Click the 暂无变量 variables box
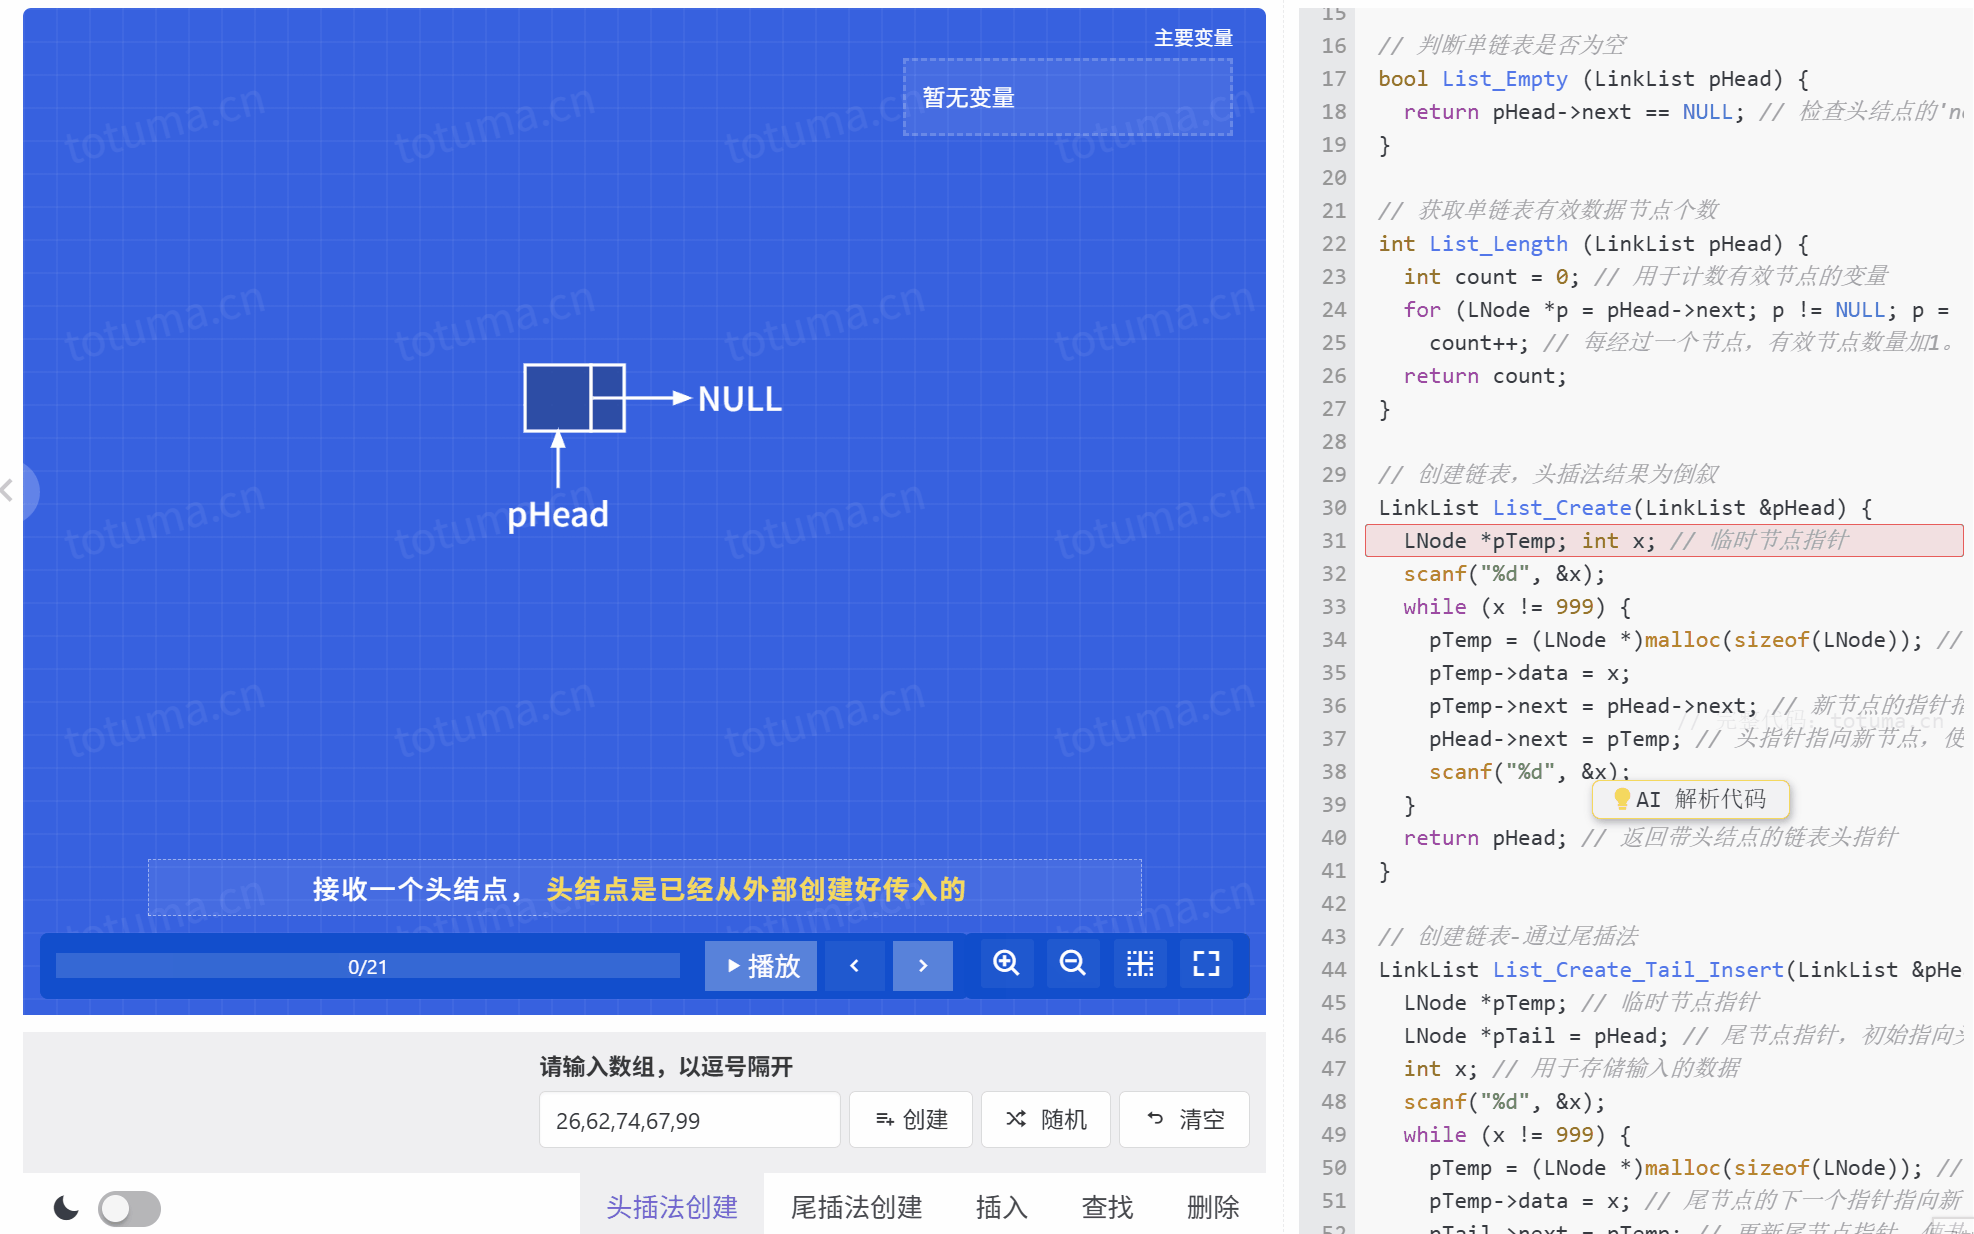Image resolution: width=1974 pixels, height=1234 pixels. coord(1068,97)
